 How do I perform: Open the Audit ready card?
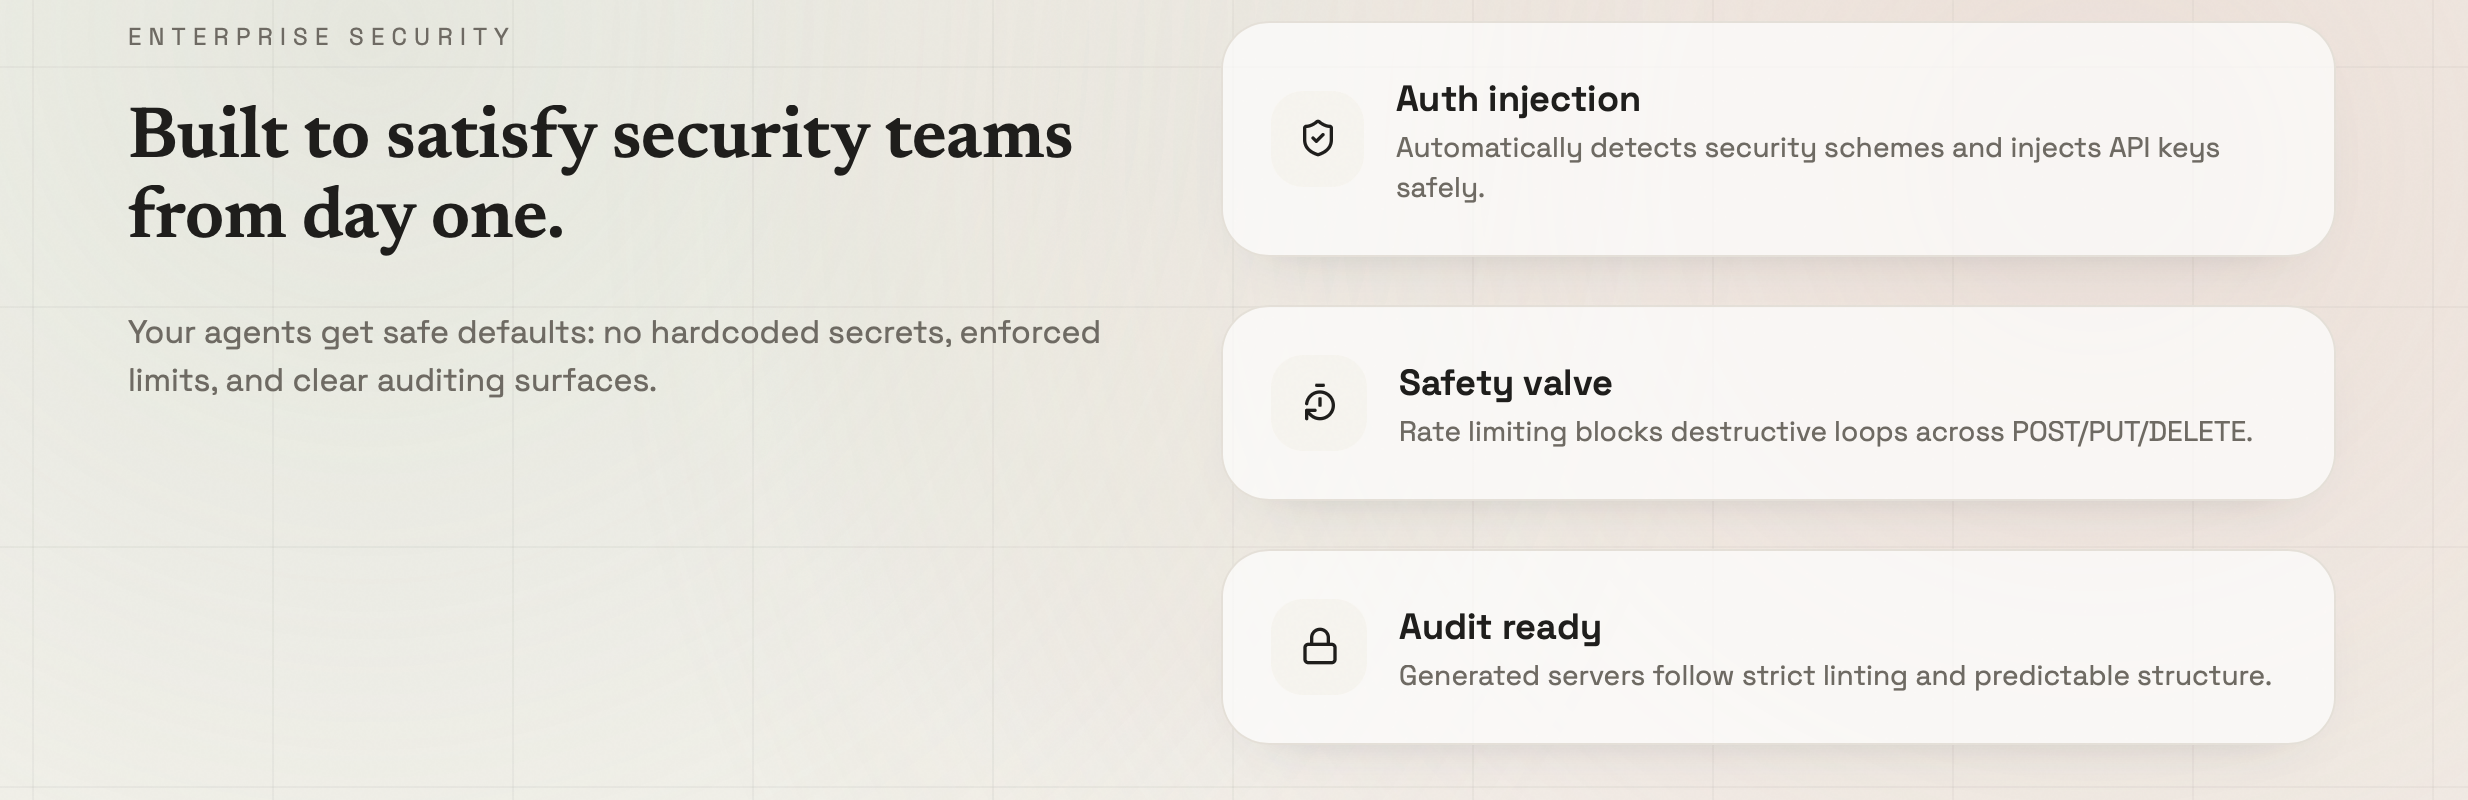pos(1778,647)
